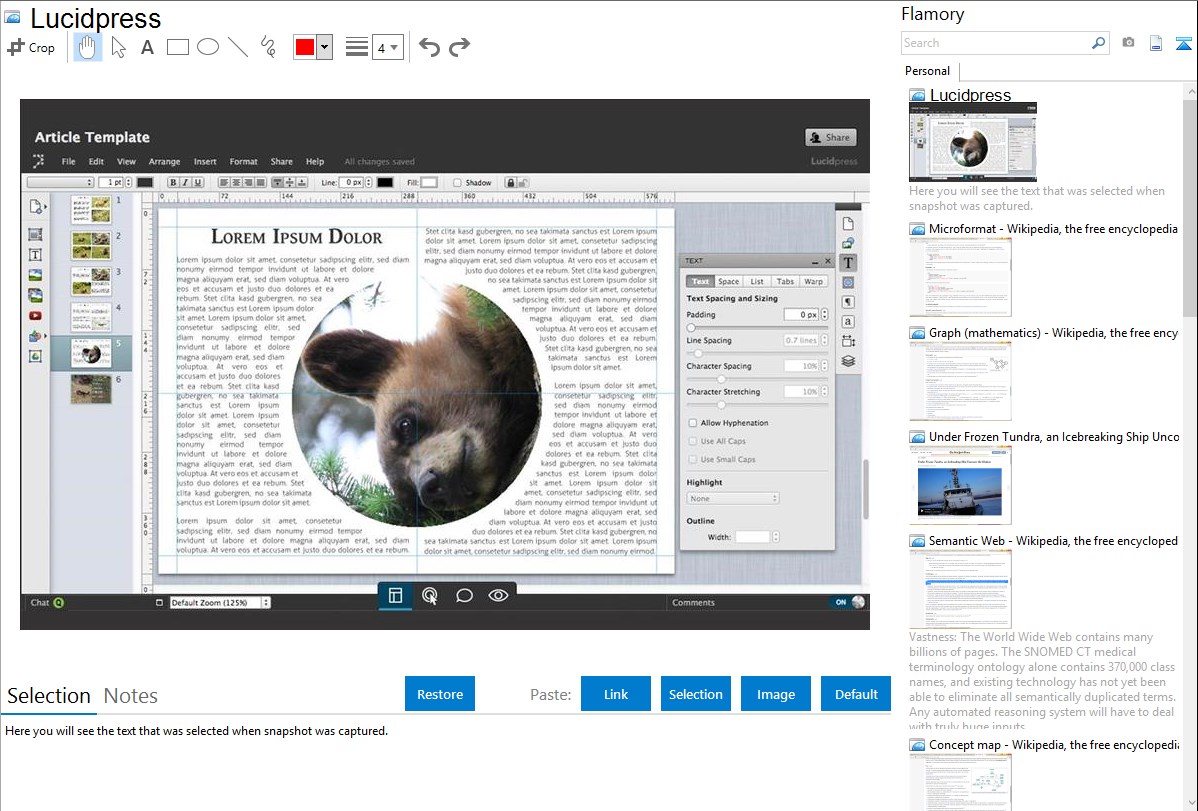Click the Character Spacing stepper
Viewport: 1198px width, 811px height.
[824, 366]
